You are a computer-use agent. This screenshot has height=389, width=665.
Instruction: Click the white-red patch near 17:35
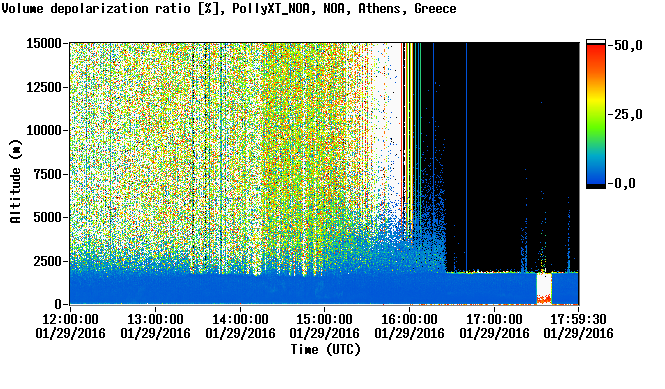coord(544,289)
